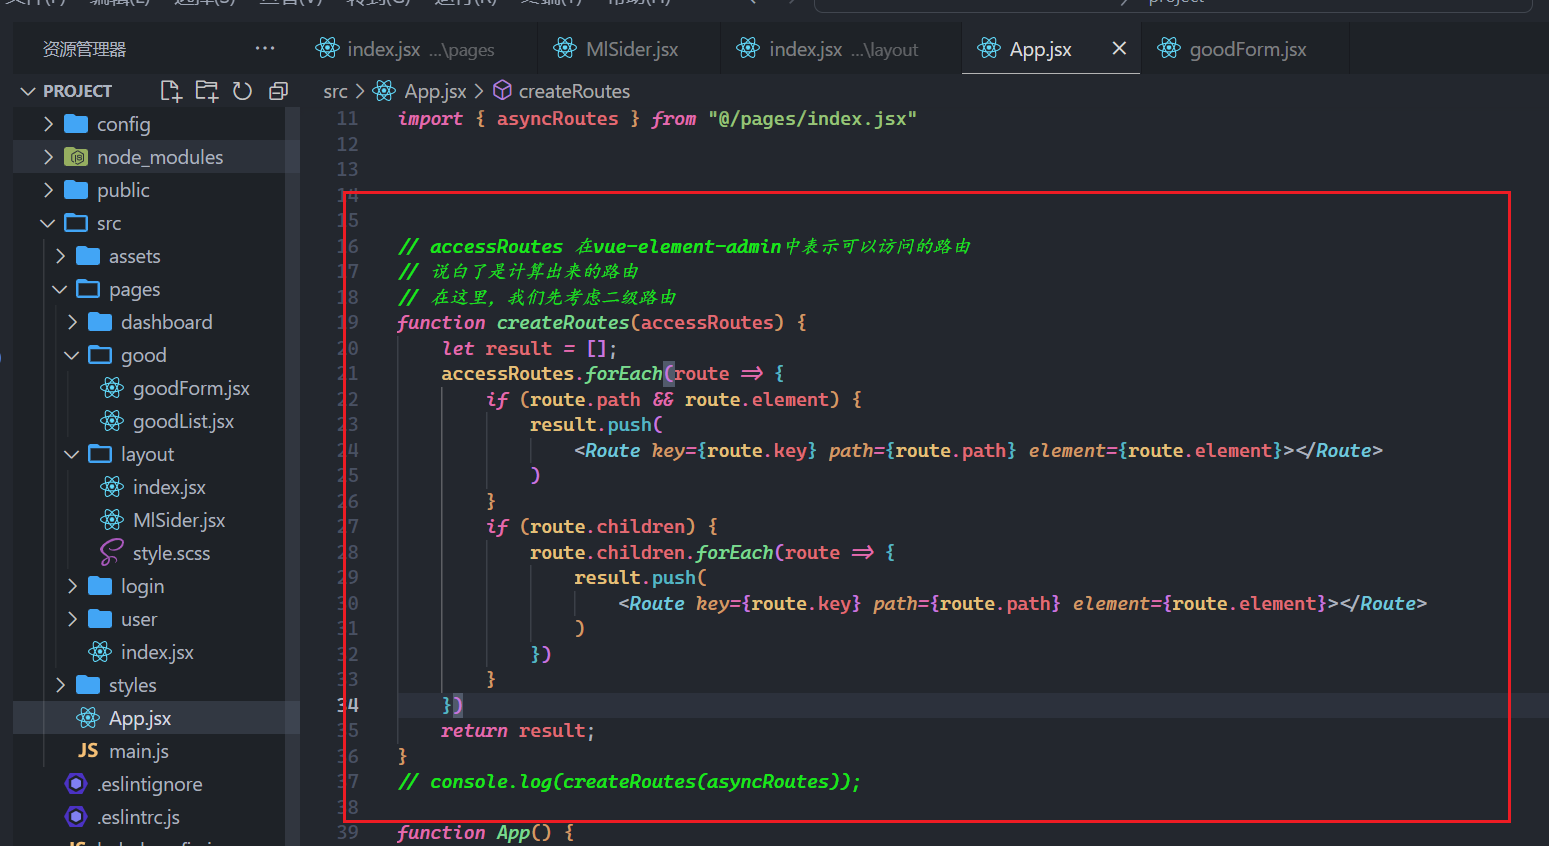Collapse the layout folder chevron

[72, 454]
